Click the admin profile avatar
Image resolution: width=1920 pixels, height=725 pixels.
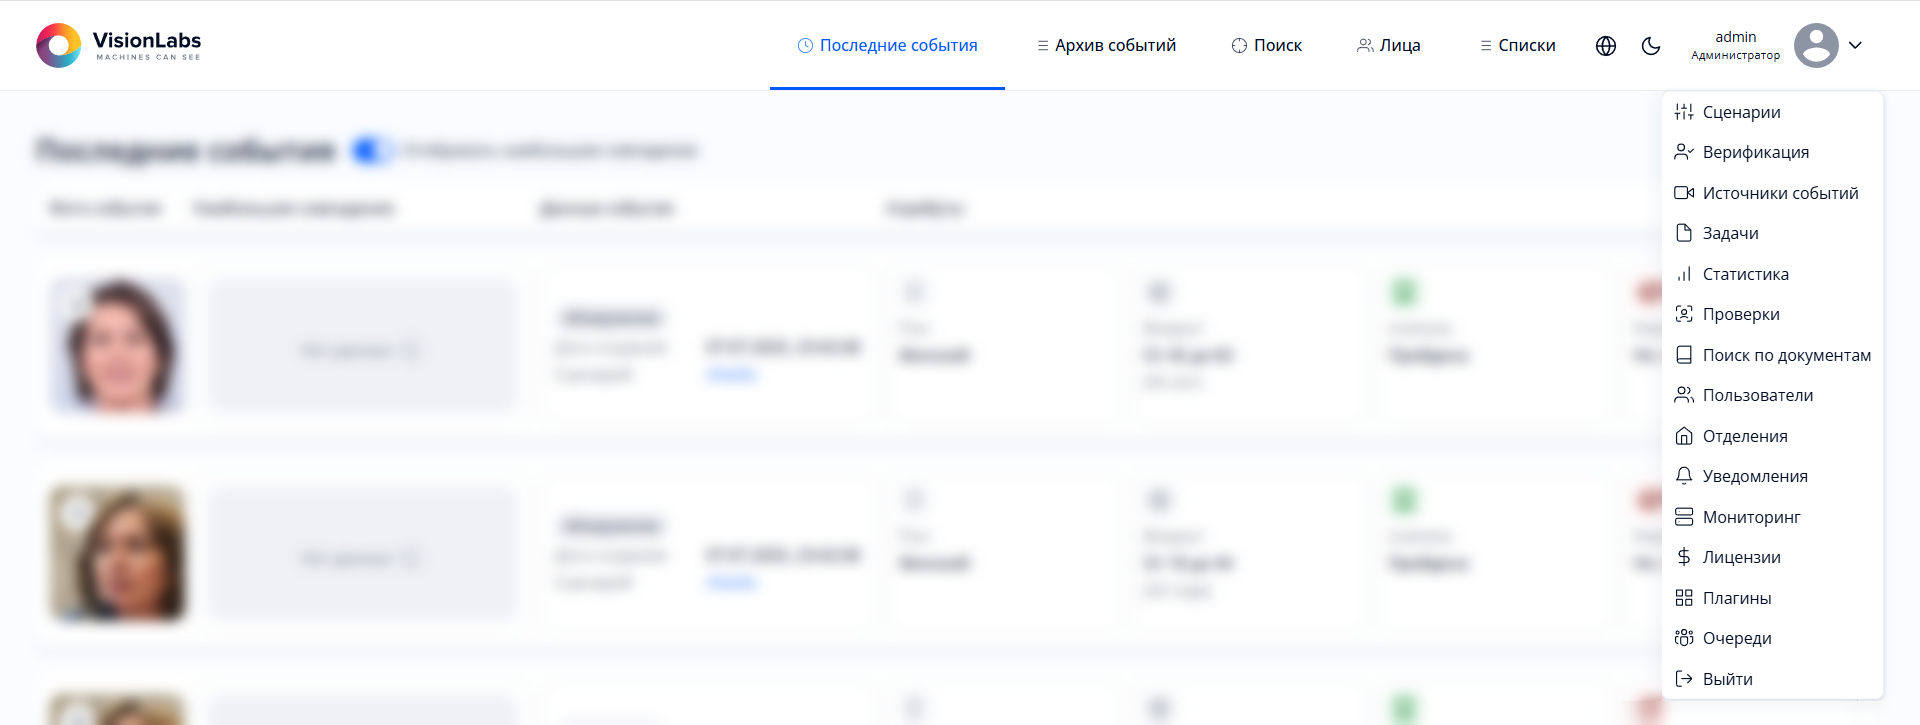[x=1816, y=46]
